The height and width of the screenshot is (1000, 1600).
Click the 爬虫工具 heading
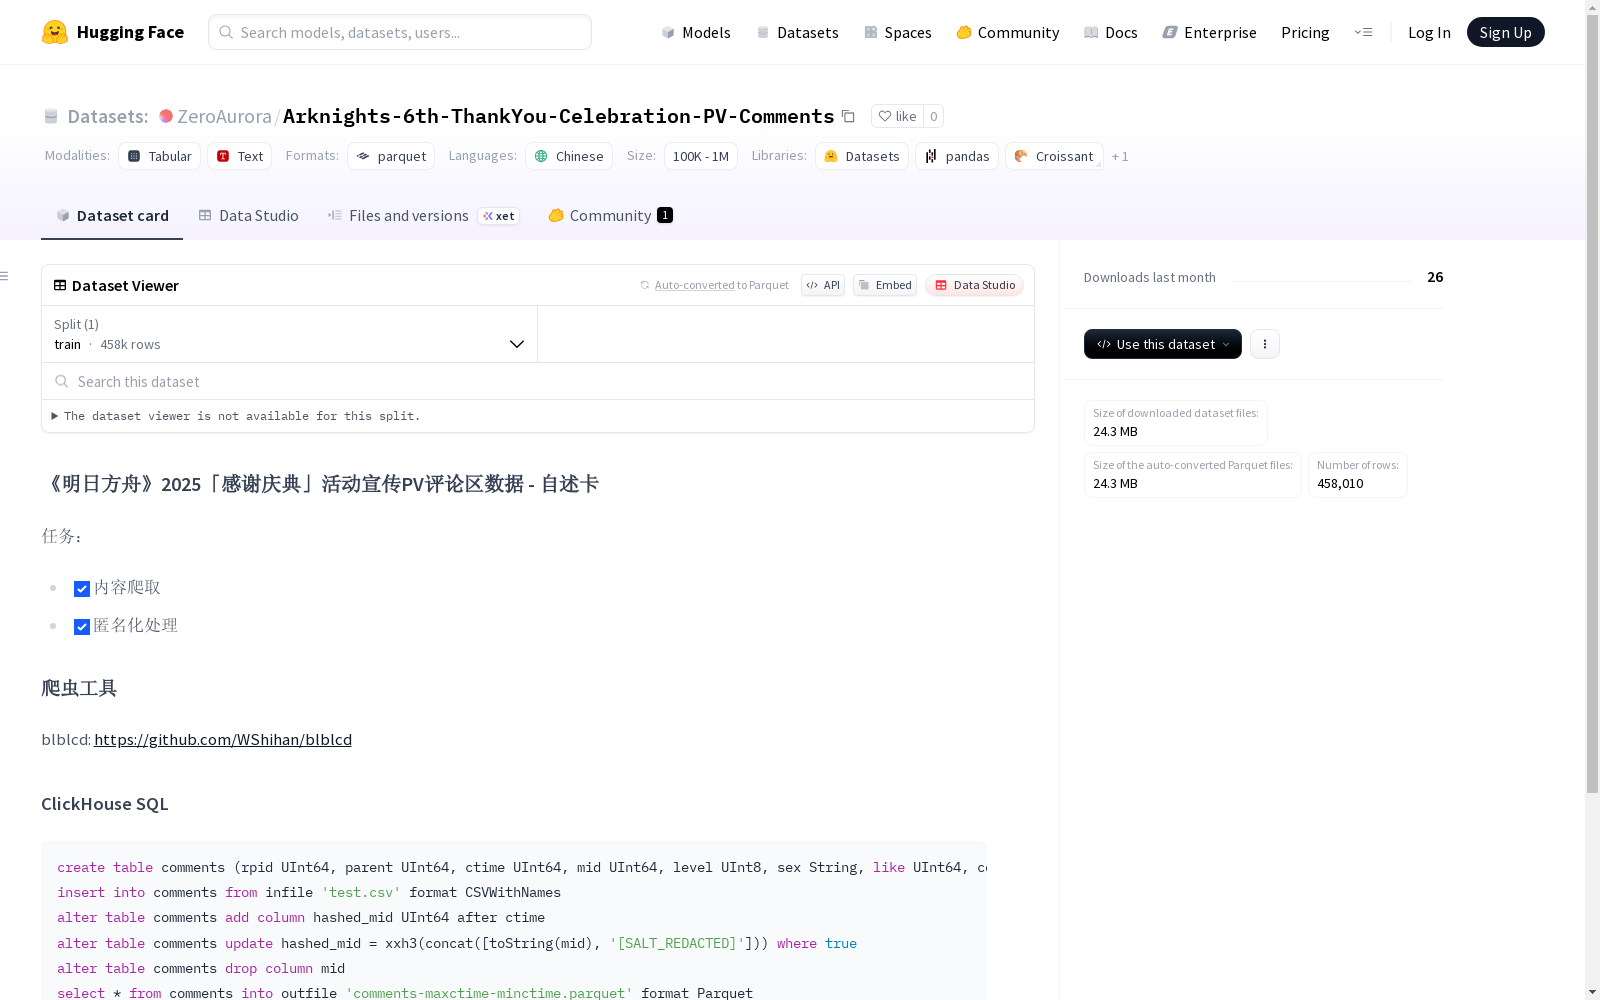[79, 688]
